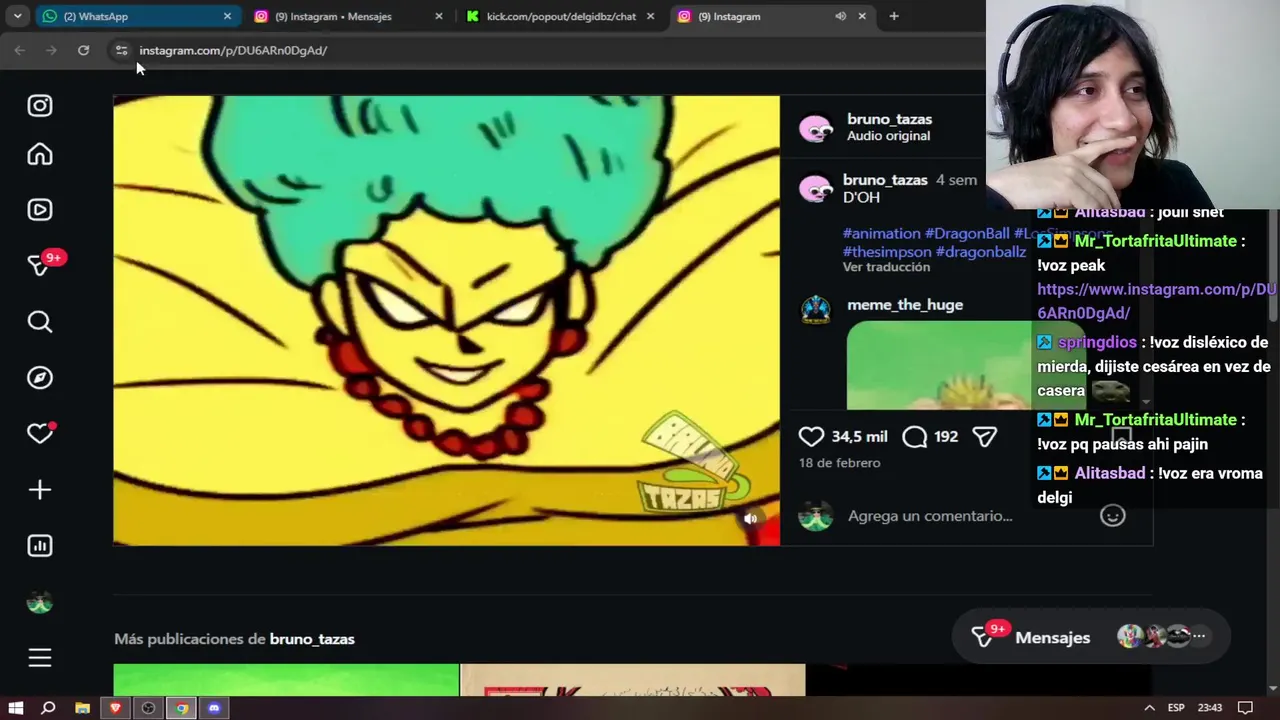1280x720 pixels.
Task: Switch to Discord in the taskbar
Action: pos(214,708)
